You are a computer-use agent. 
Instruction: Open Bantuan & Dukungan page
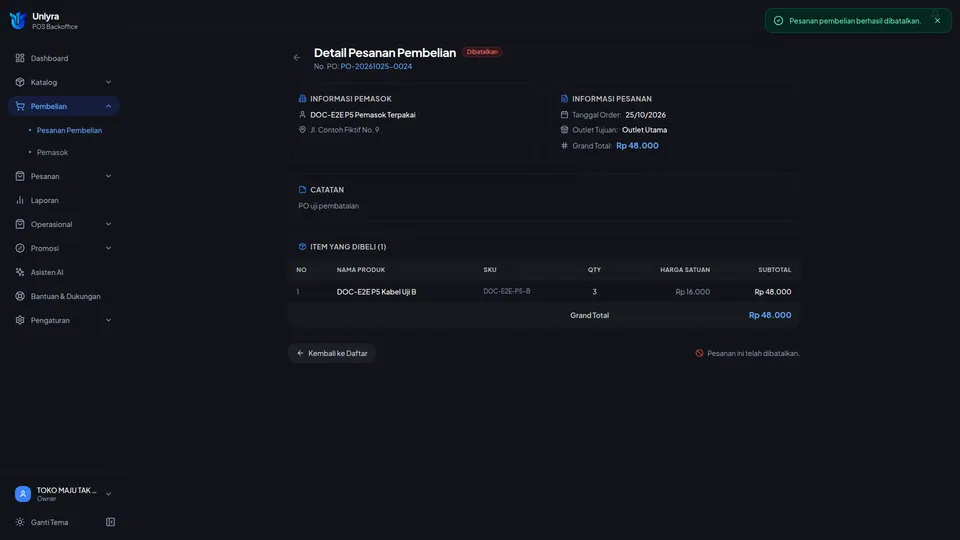[x=64, y=296]
